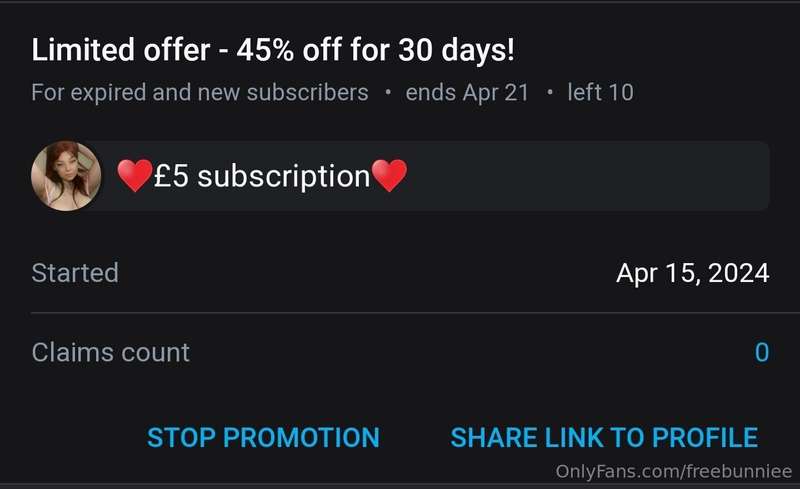800x489 pixels.
Task: Select the £5 subscription message text
Action: [x=262, y=176]
